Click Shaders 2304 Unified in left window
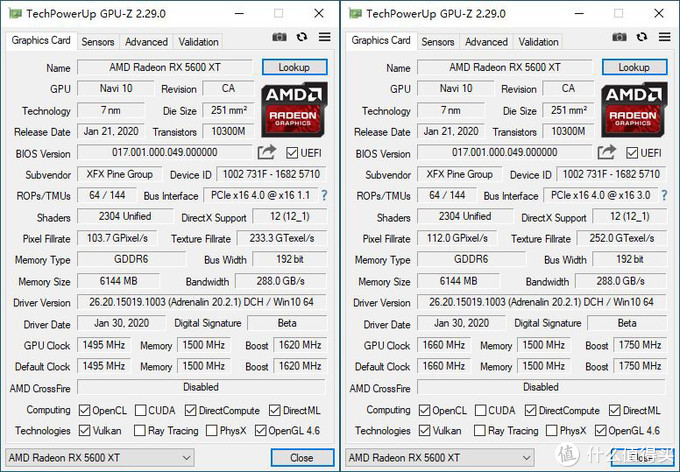 125,216
